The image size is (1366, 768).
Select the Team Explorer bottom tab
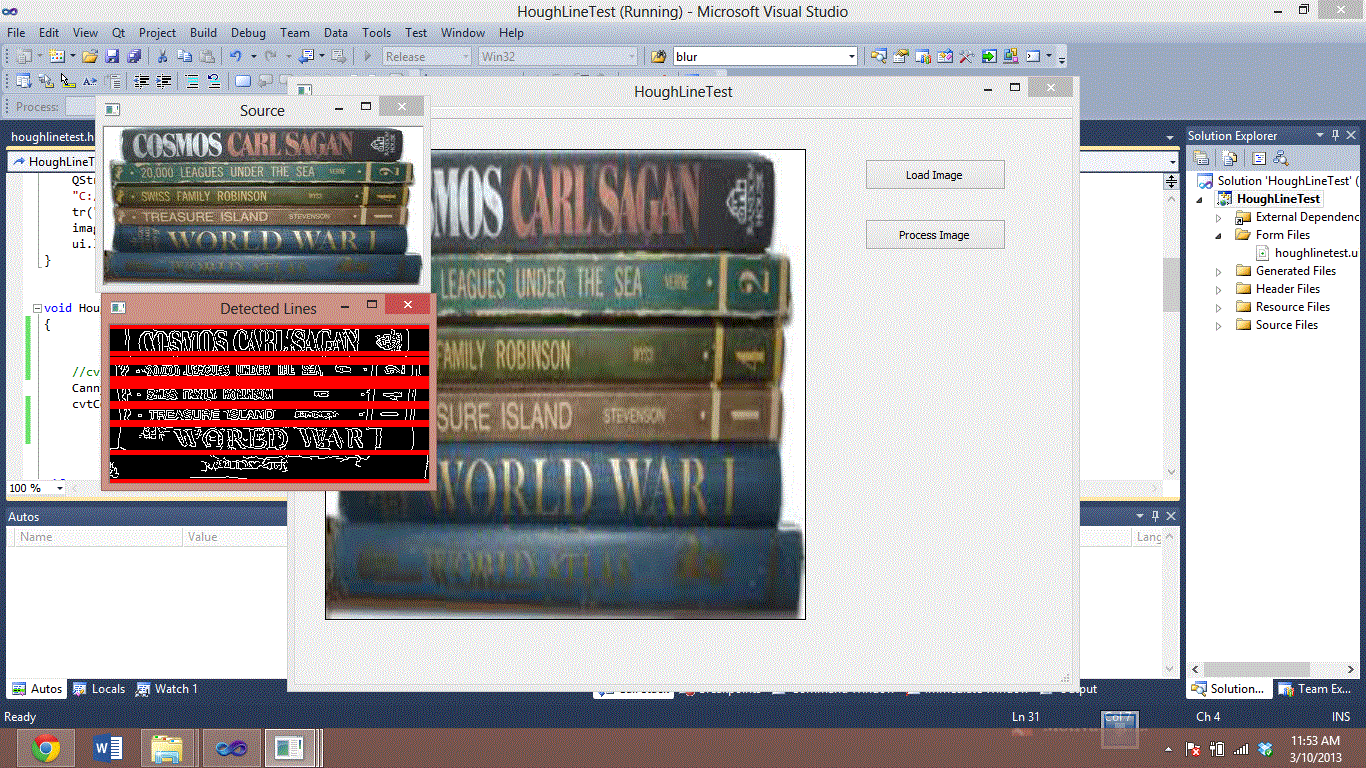coord(1317,689)
